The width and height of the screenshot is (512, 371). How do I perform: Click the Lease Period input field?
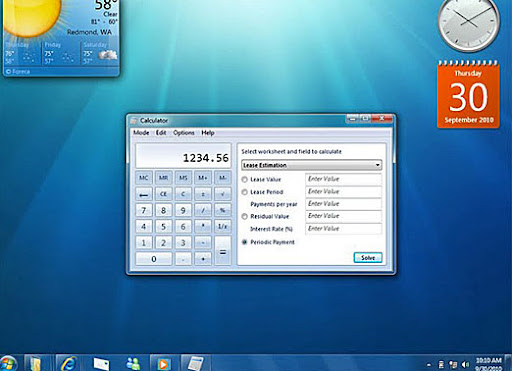[x=343, y=192]
